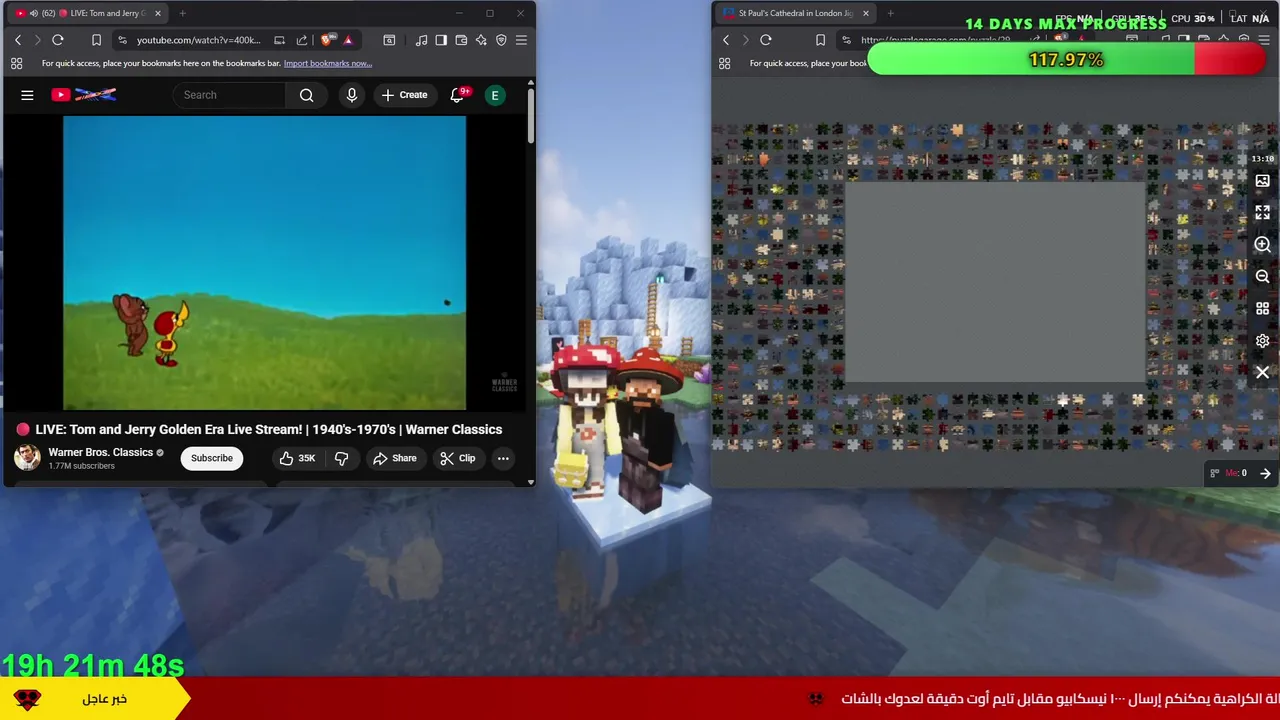Open Leo AI star icon in YouTube window

(481, 40)
